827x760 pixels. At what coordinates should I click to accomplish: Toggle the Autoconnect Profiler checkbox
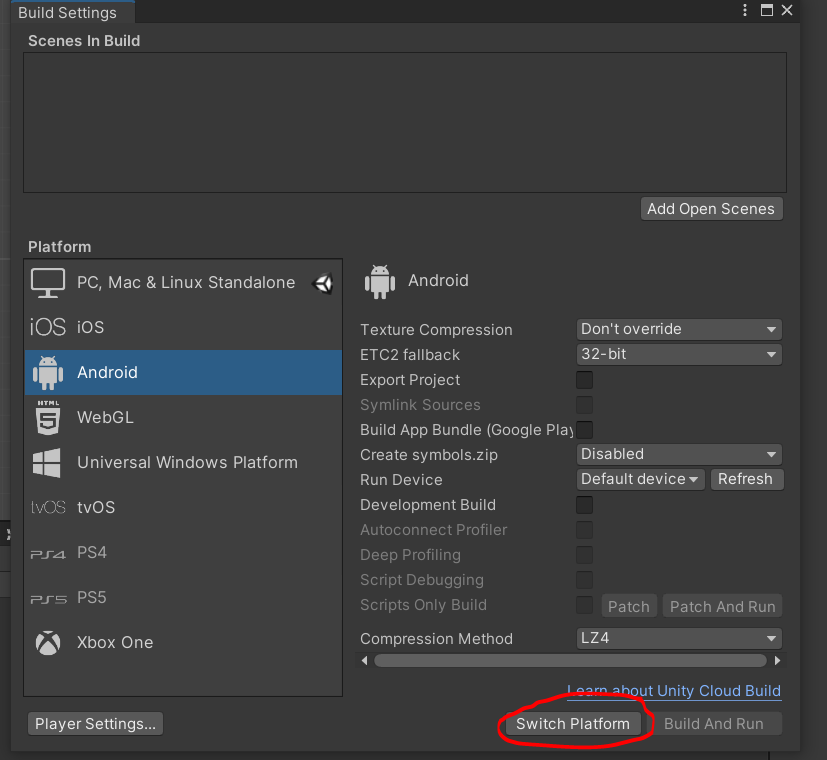point(584,530)
